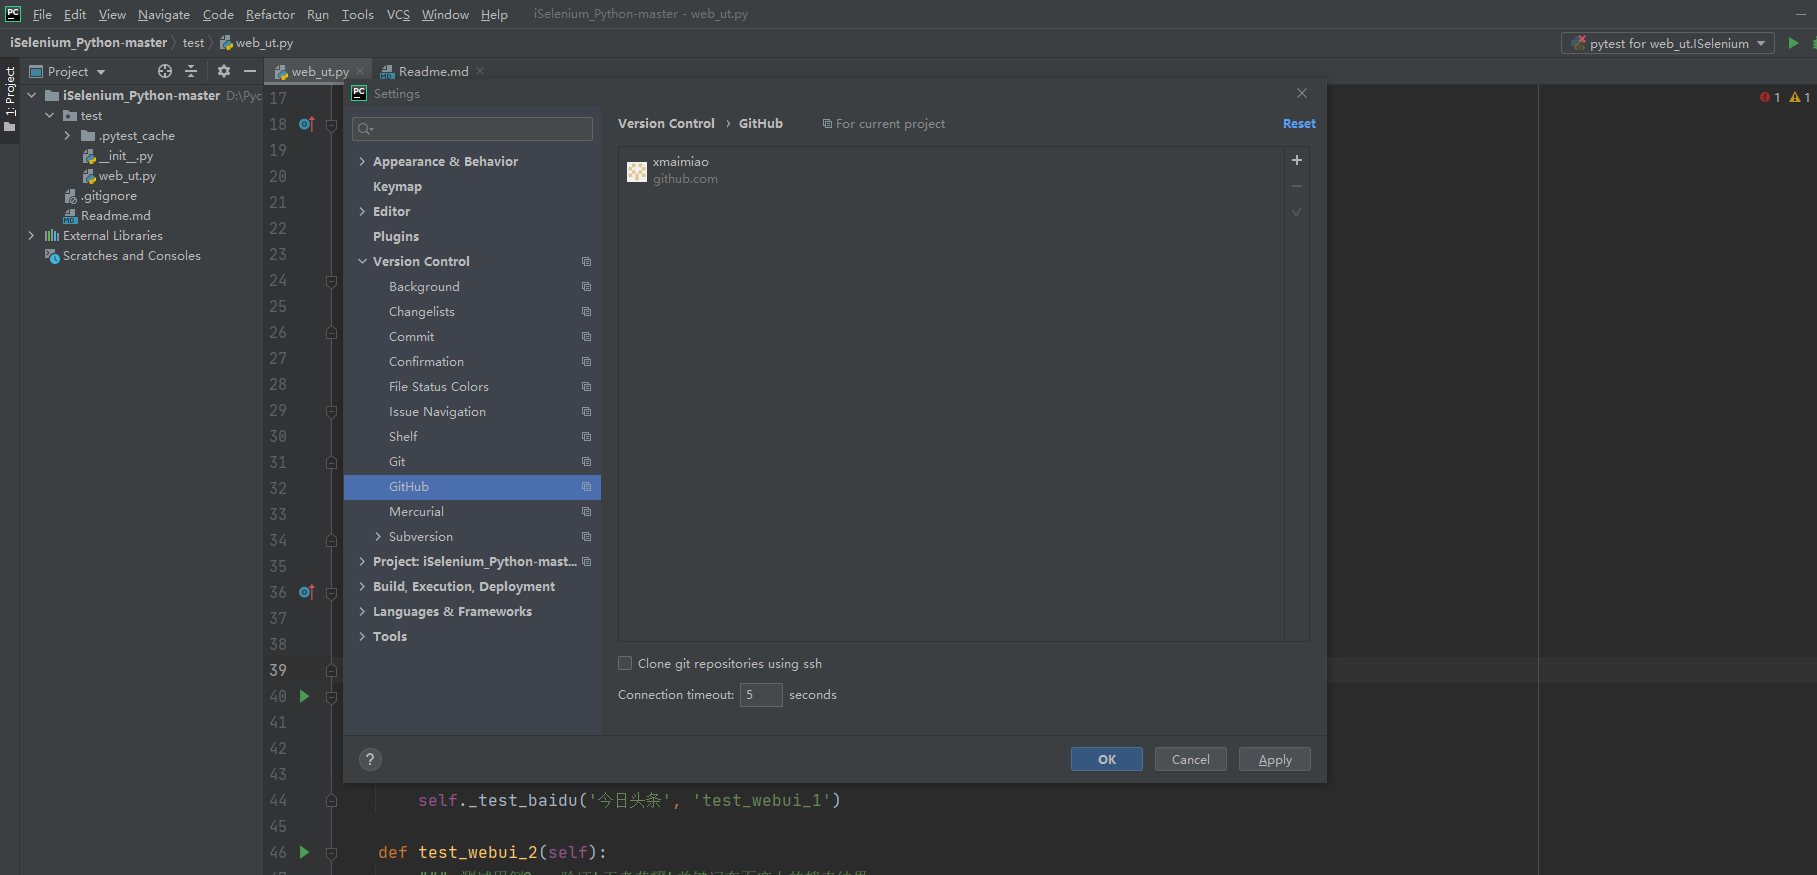Click green Run button in top toolbar
Viewport: 1817px width, 875px height.
1793,43
